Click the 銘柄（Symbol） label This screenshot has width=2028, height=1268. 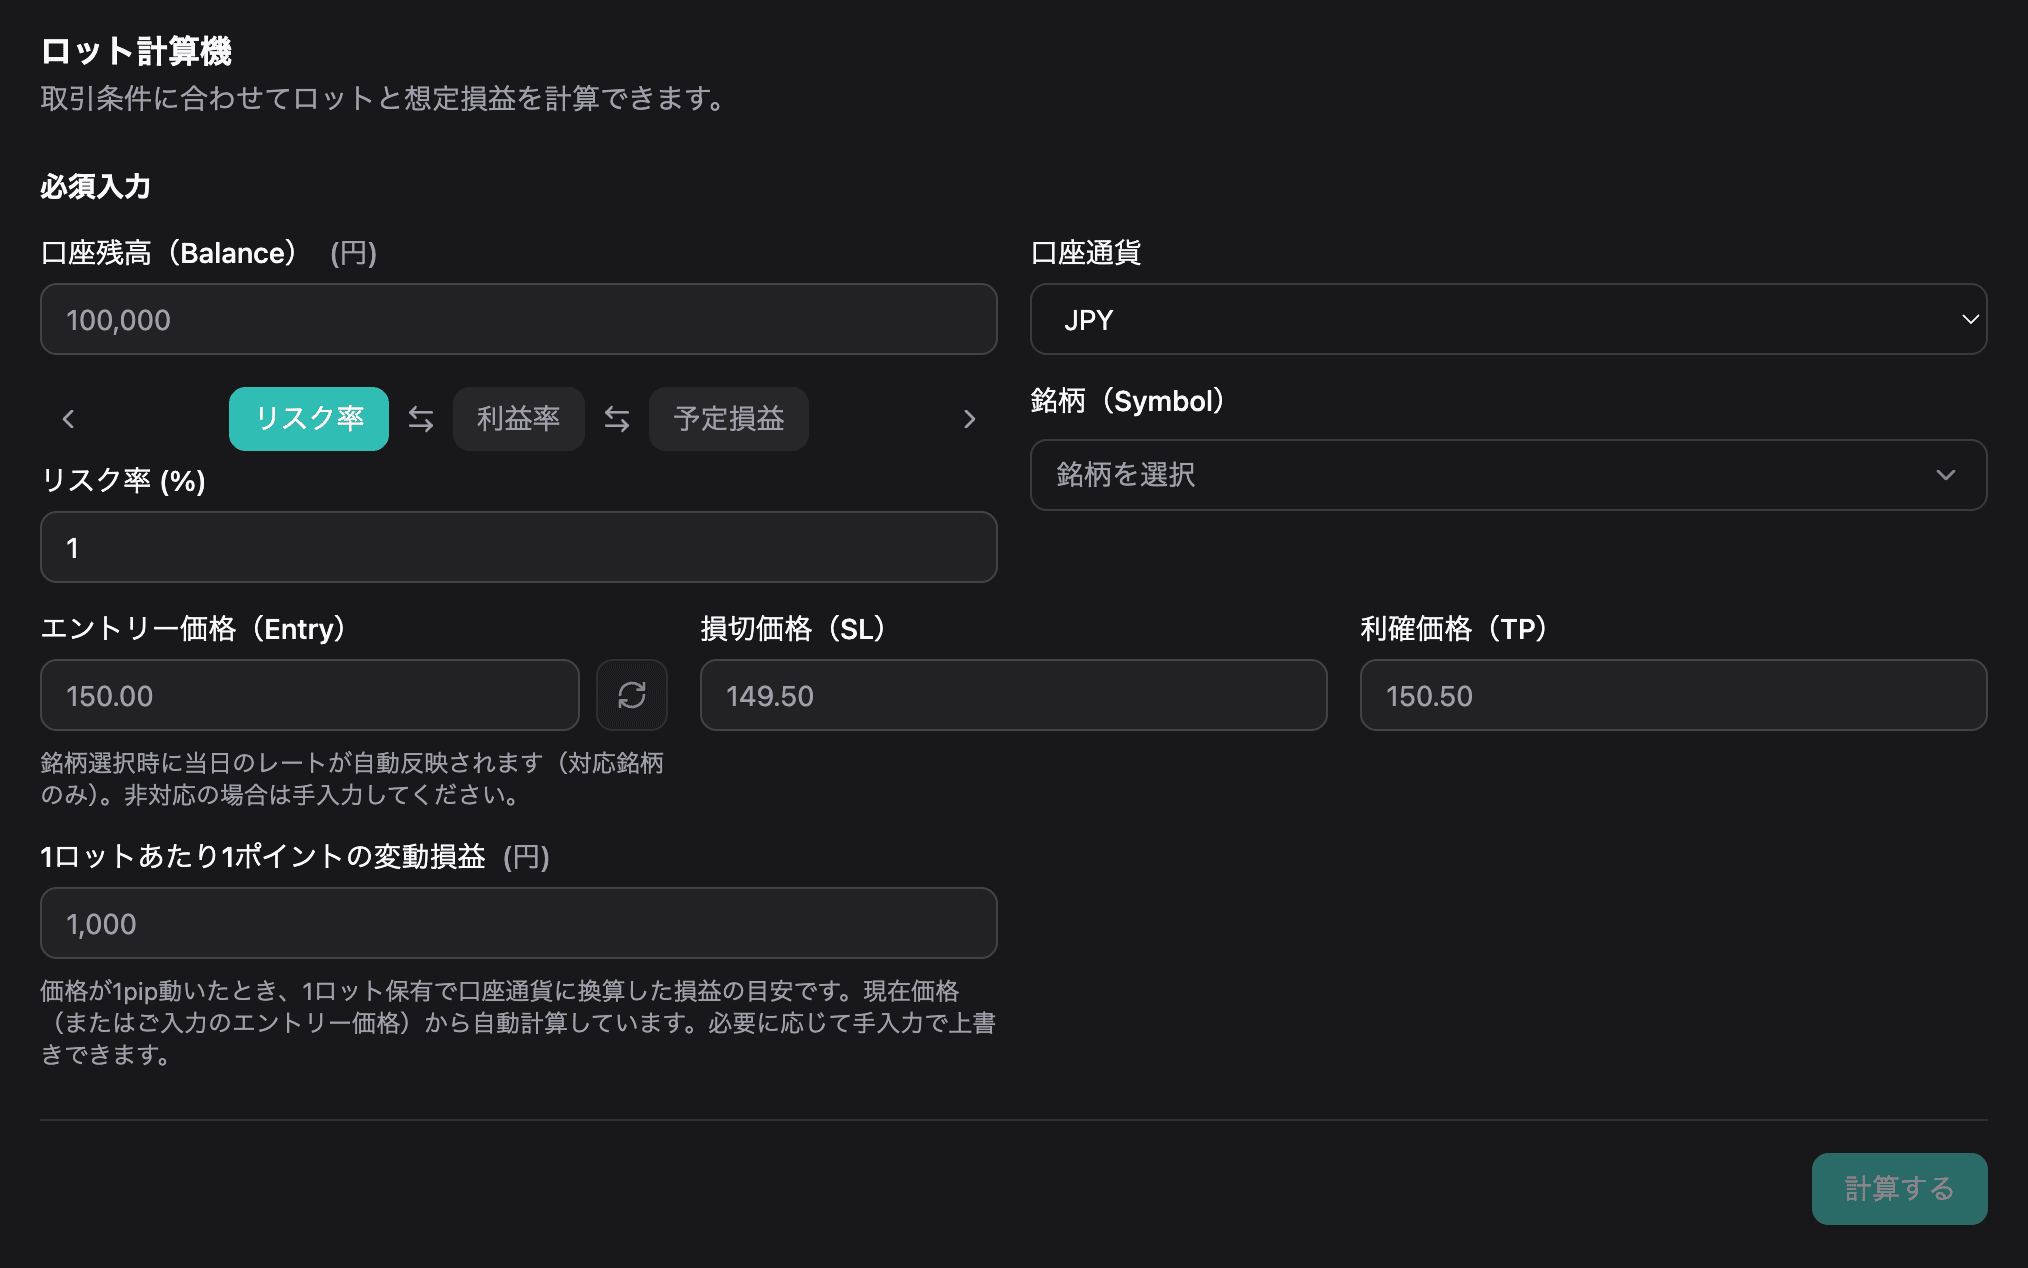pos(1128,401)
